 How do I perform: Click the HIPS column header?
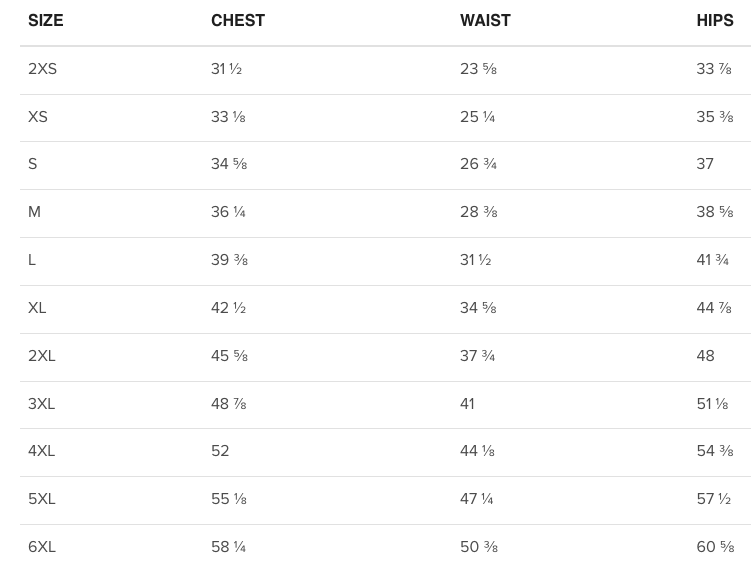pos(715,21)
